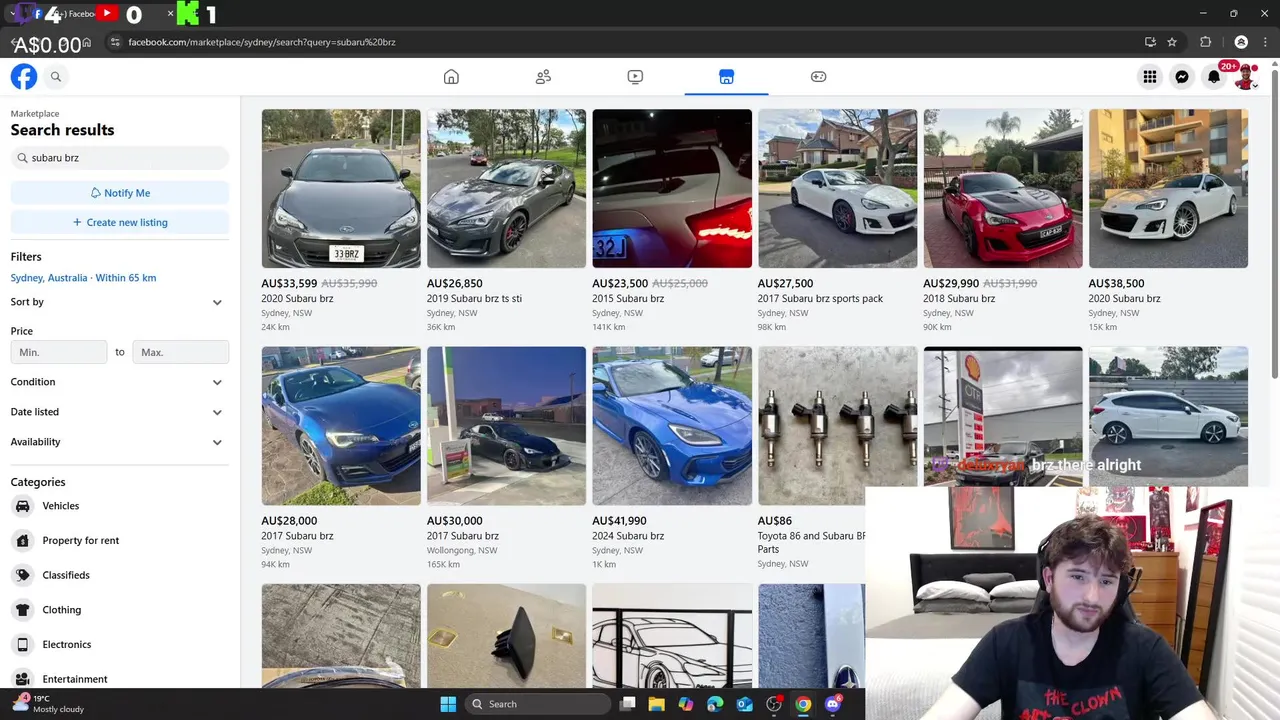Select the Property for rent category

[x=81, y=541]
